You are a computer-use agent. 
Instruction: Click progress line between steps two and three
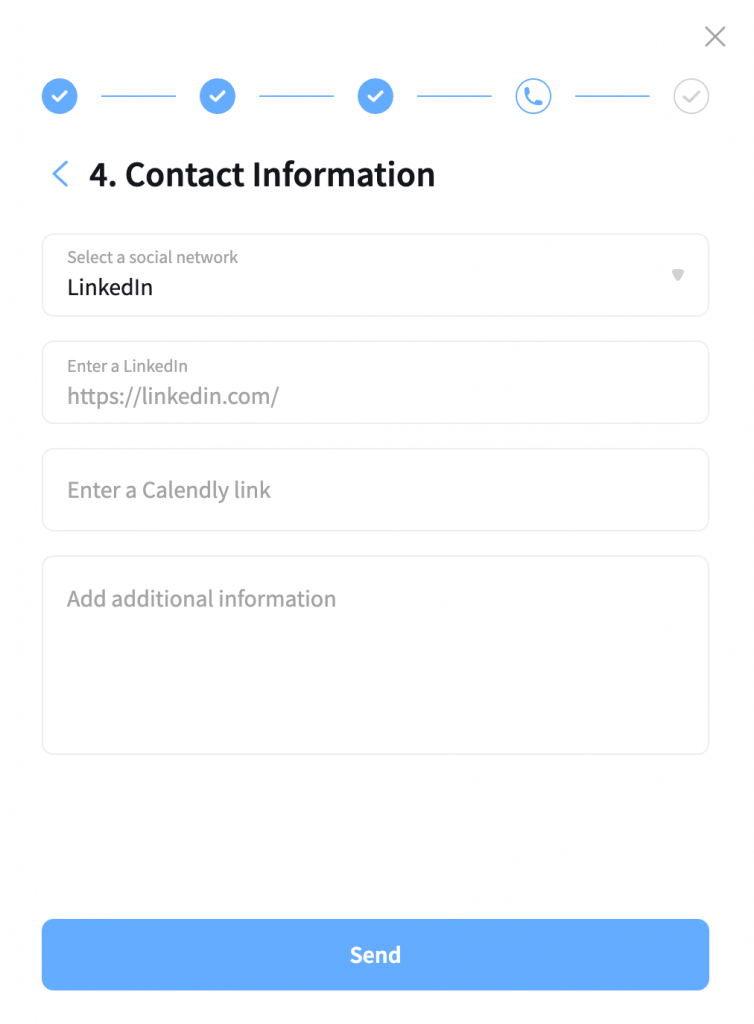click(296, 97)
